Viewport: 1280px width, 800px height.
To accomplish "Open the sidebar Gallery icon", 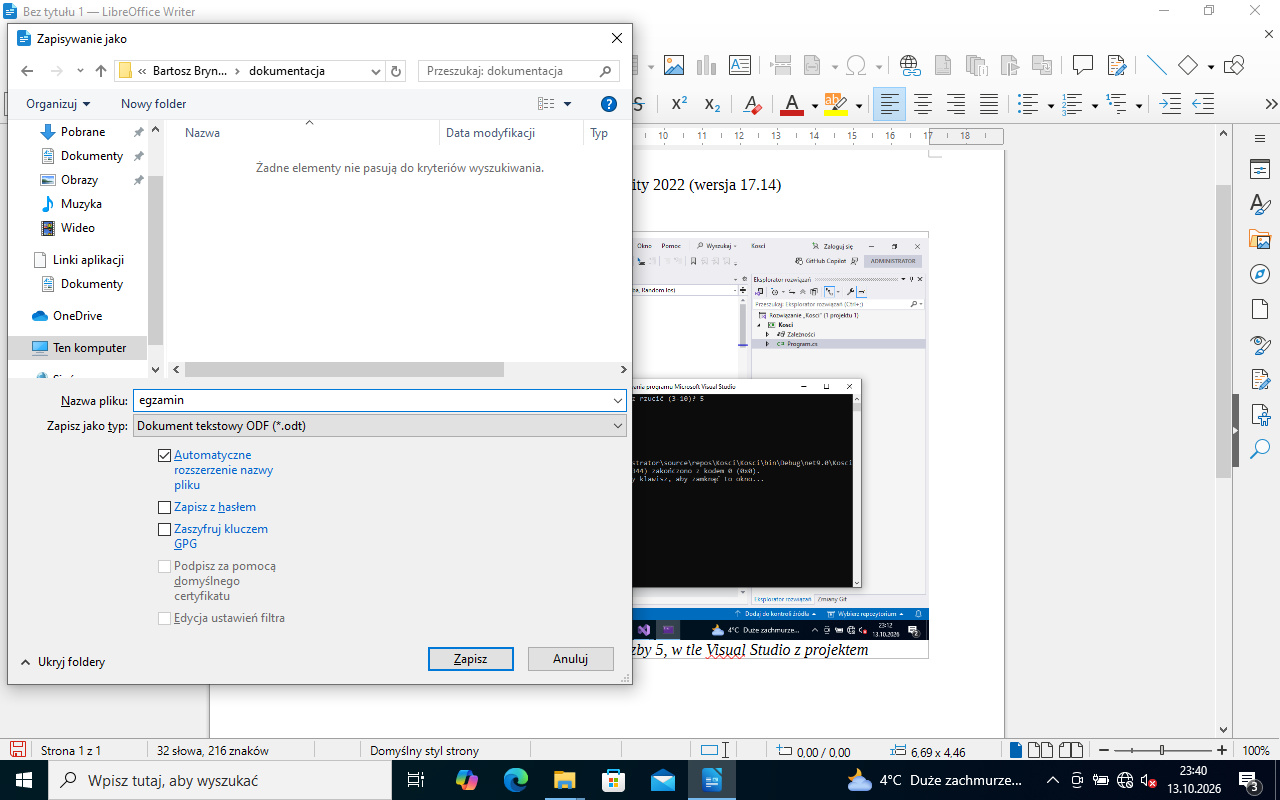I will (x=1260, y=239).
